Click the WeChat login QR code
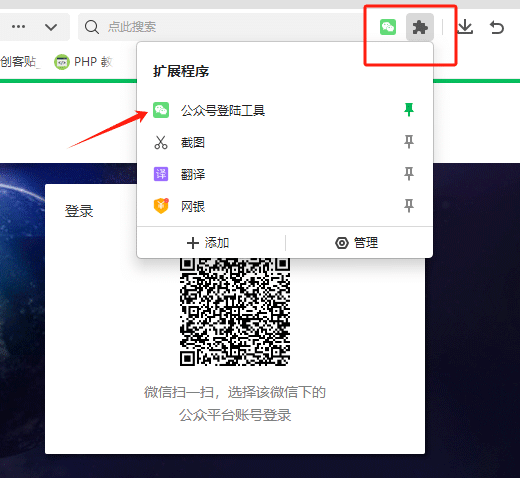Viewport: 520px width, 478px height. click(235, 312)
